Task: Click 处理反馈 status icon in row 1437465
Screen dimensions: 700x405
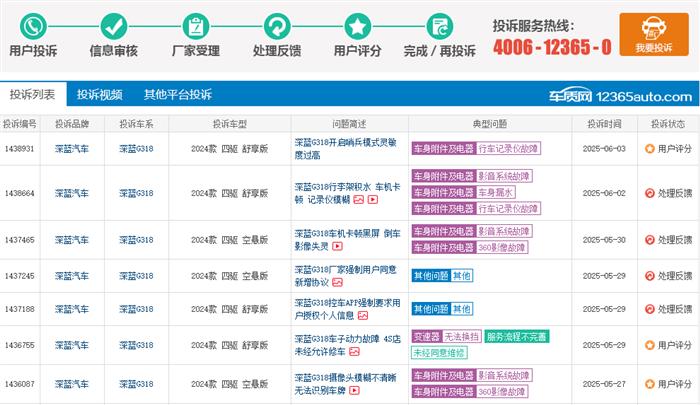Action: 650,240
